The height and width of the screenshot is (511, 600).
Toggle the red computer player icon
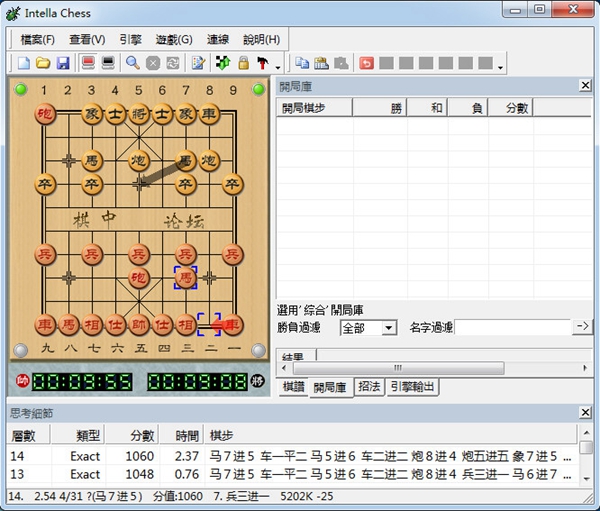(x=88, y=63)
